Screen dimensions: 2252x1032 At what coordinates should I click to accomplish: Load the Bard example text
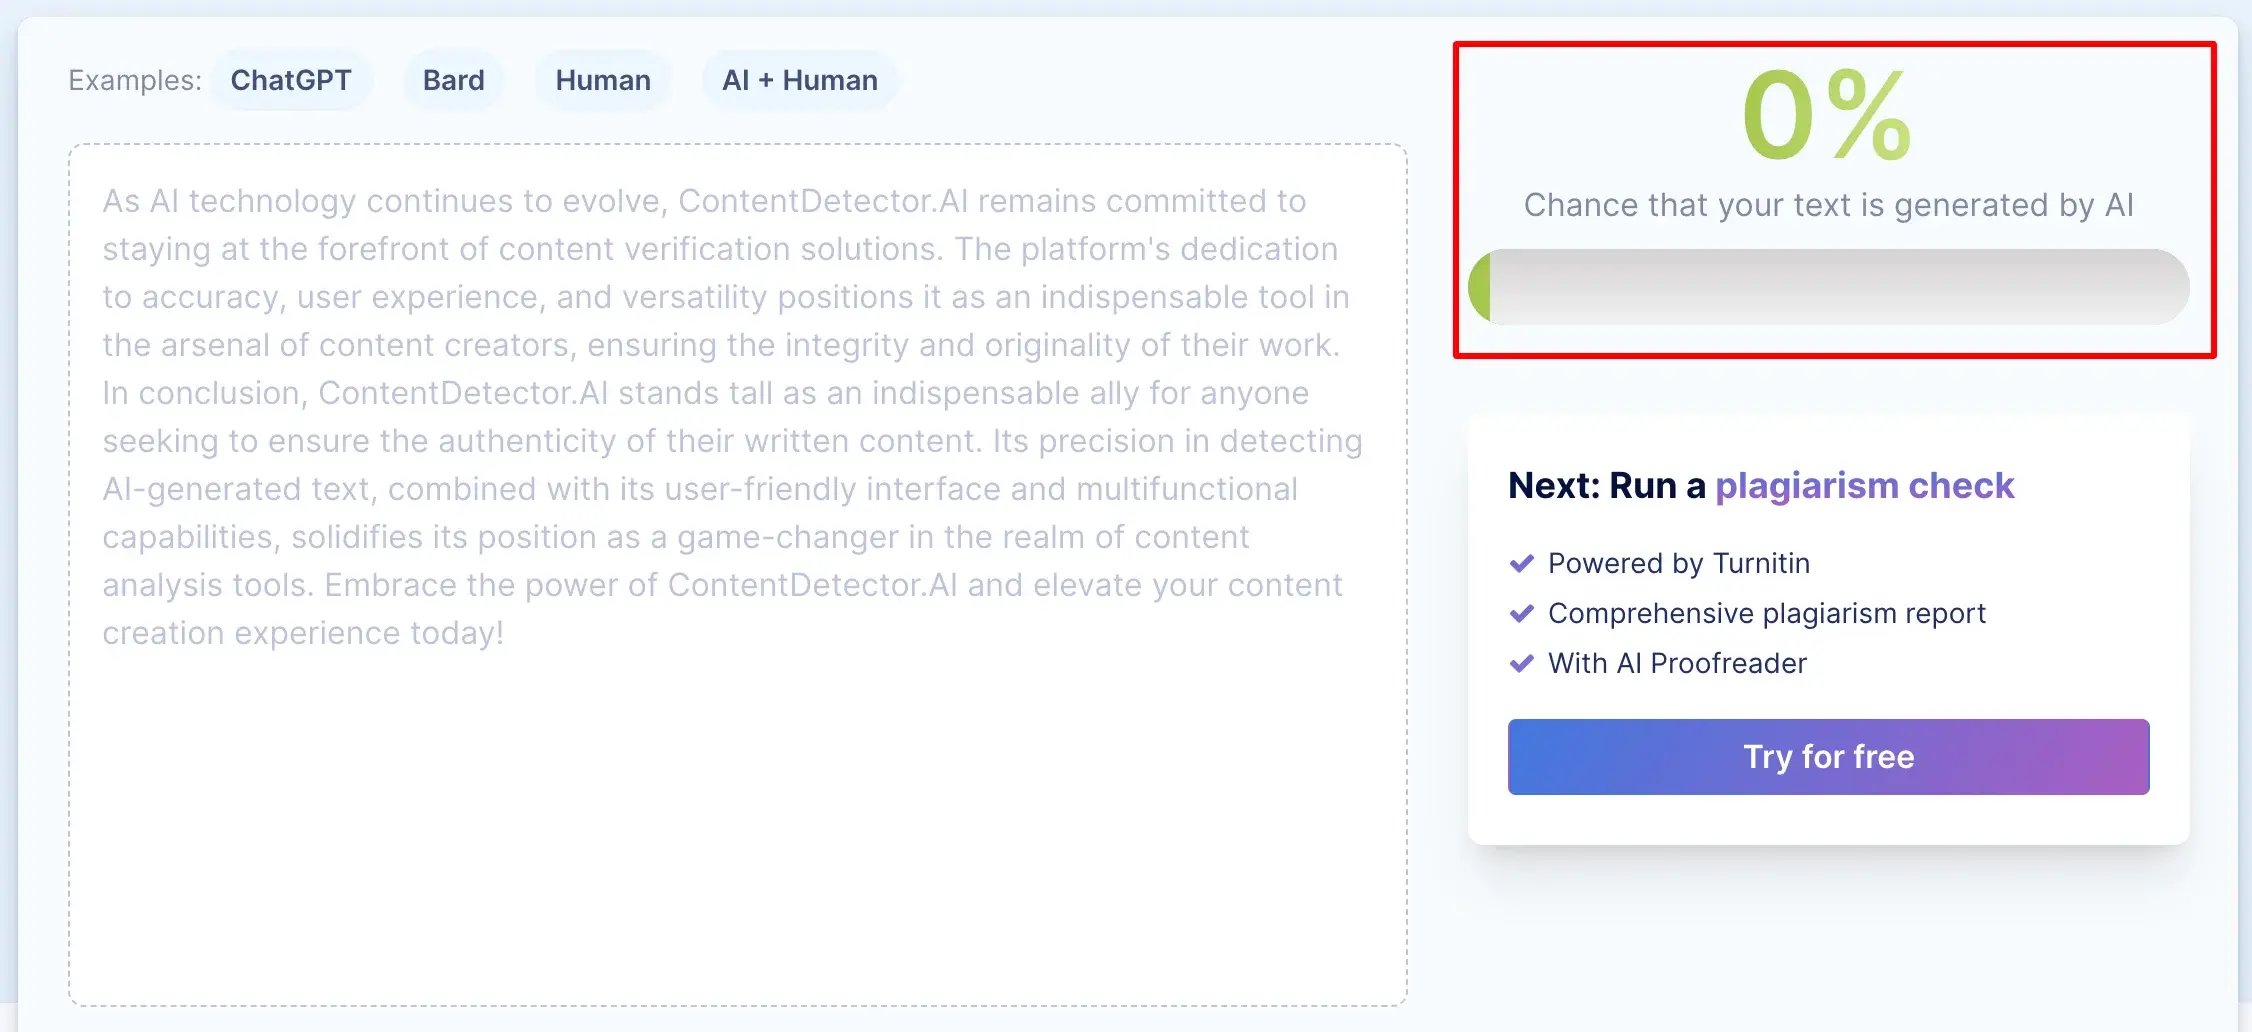point(453,80)
